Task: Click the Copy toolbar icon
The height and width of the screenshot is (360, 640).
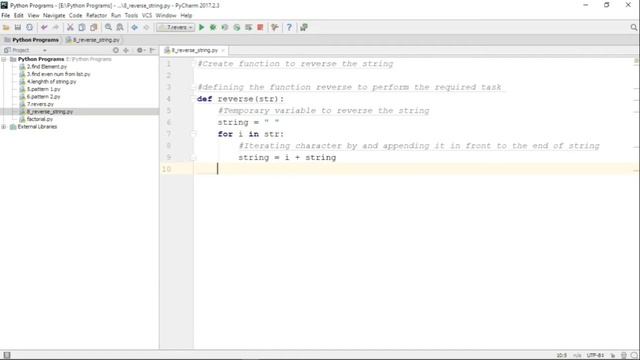Action: [x=82, y=27]
